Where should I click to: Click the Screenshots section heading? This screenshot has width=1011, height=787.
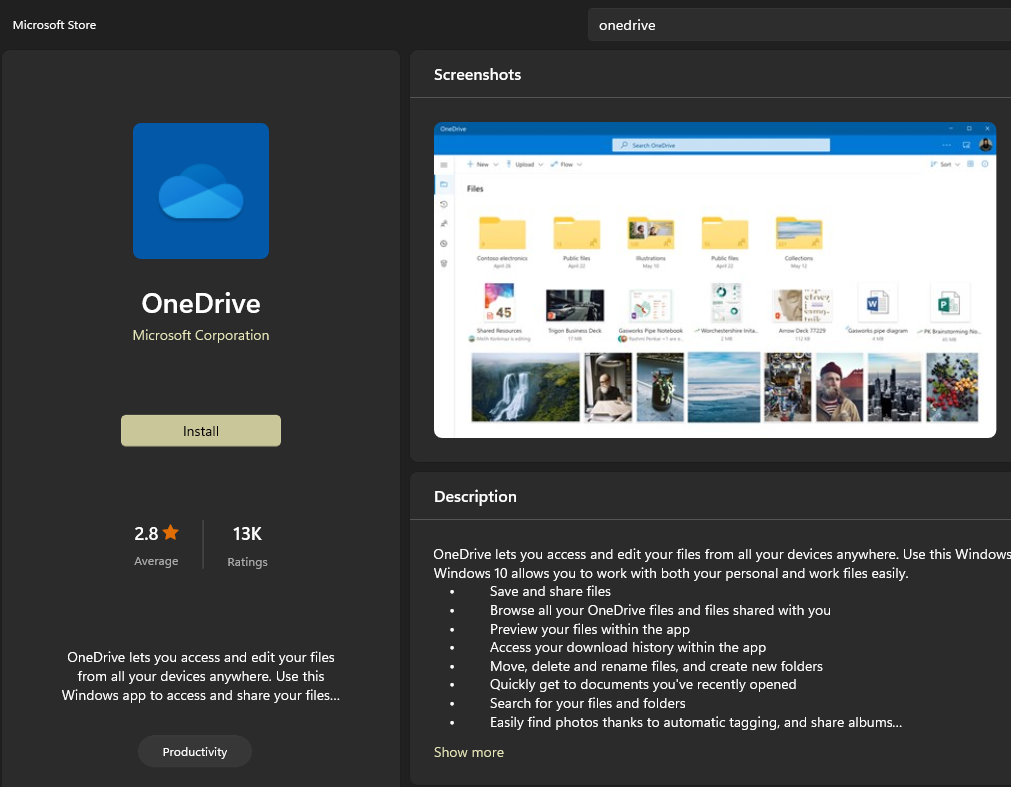tap(477, 75)
